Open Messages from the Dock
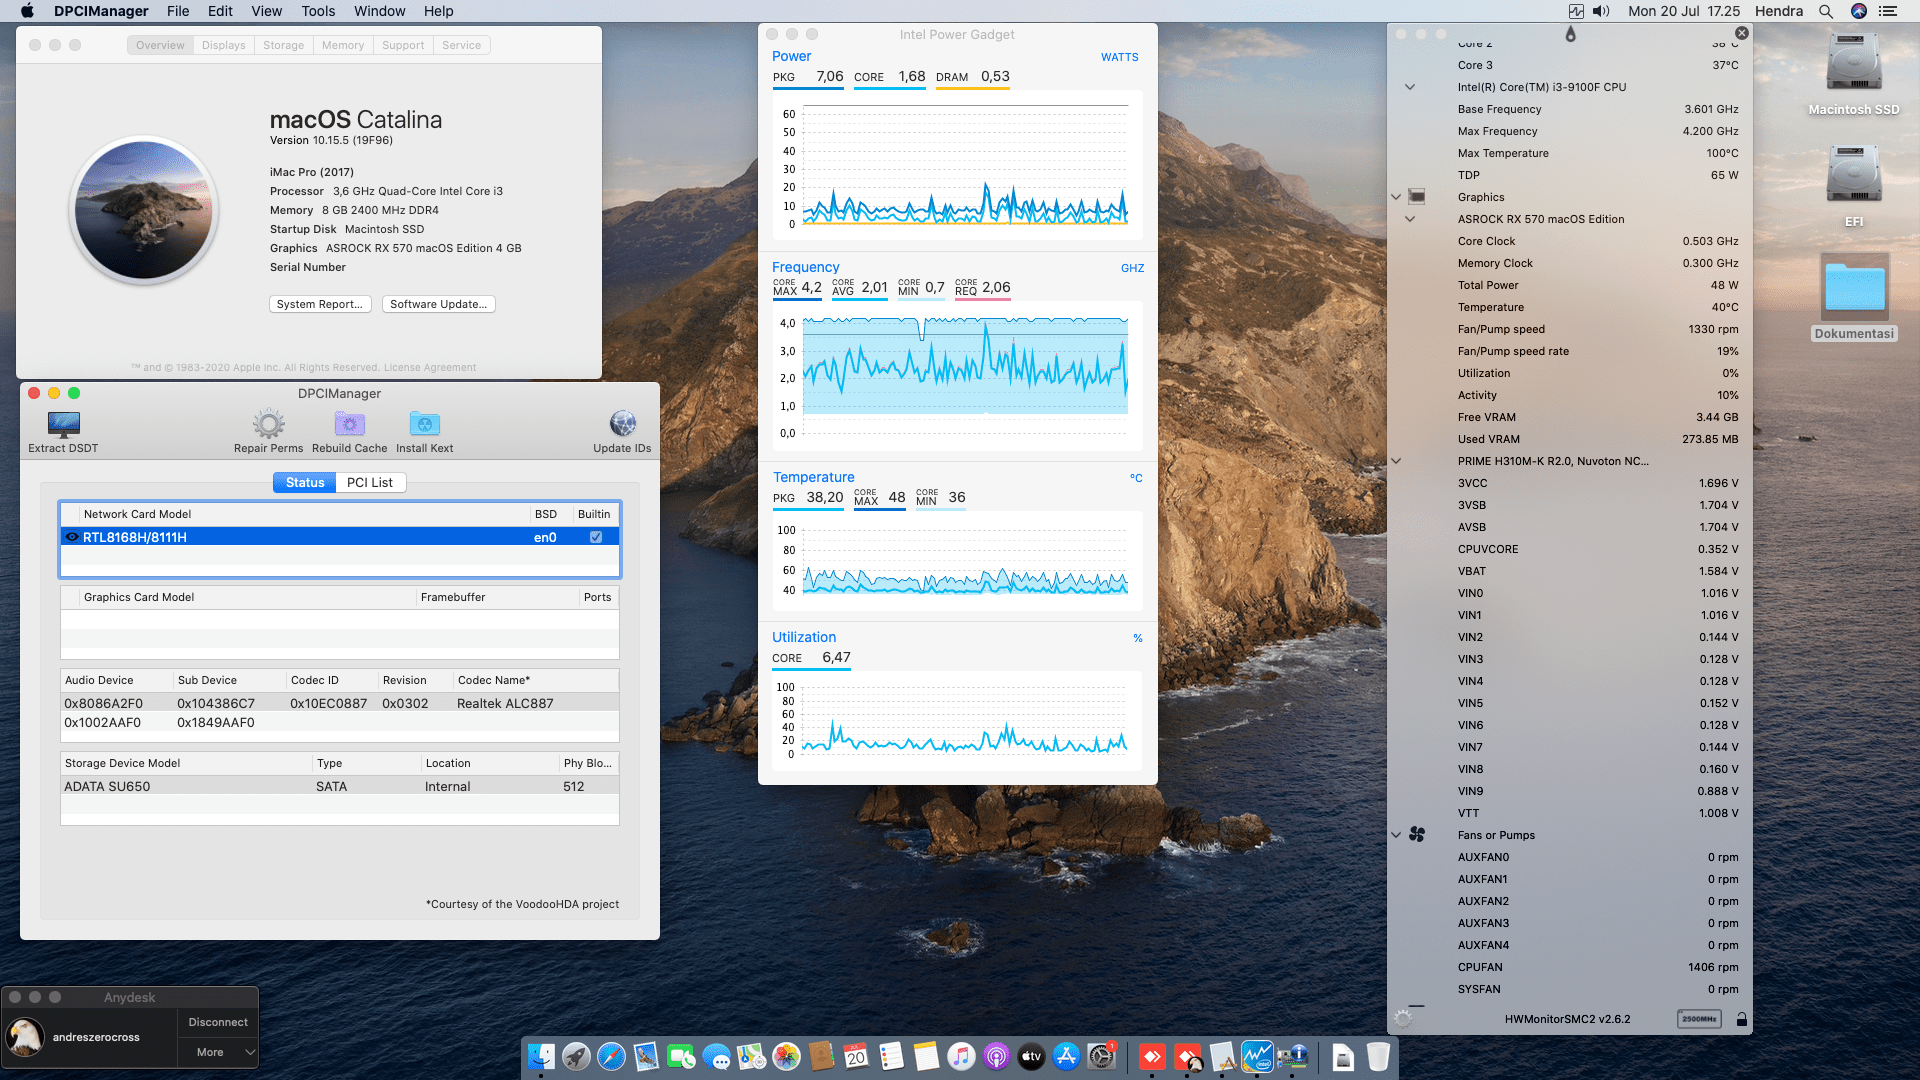The image size is (1920, 1080). tap(716, 1056)
